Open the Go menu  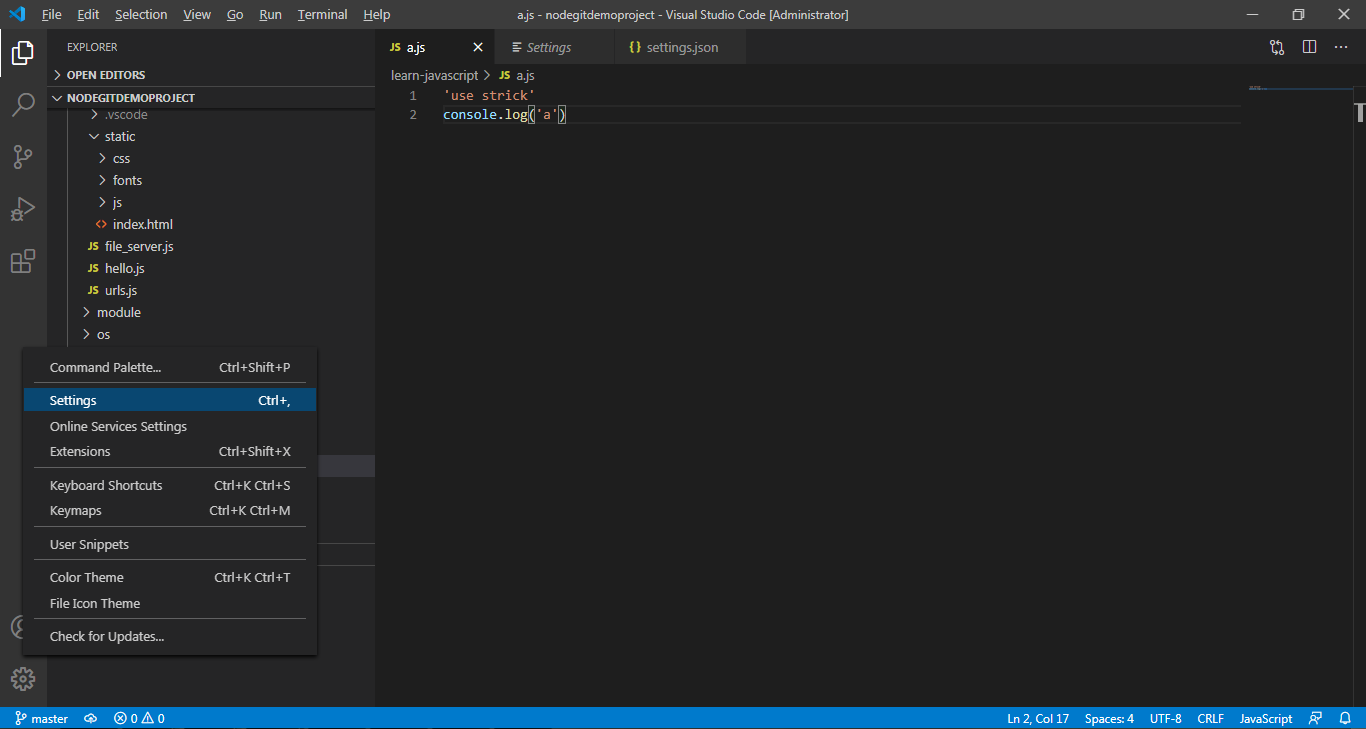[235, 14]
